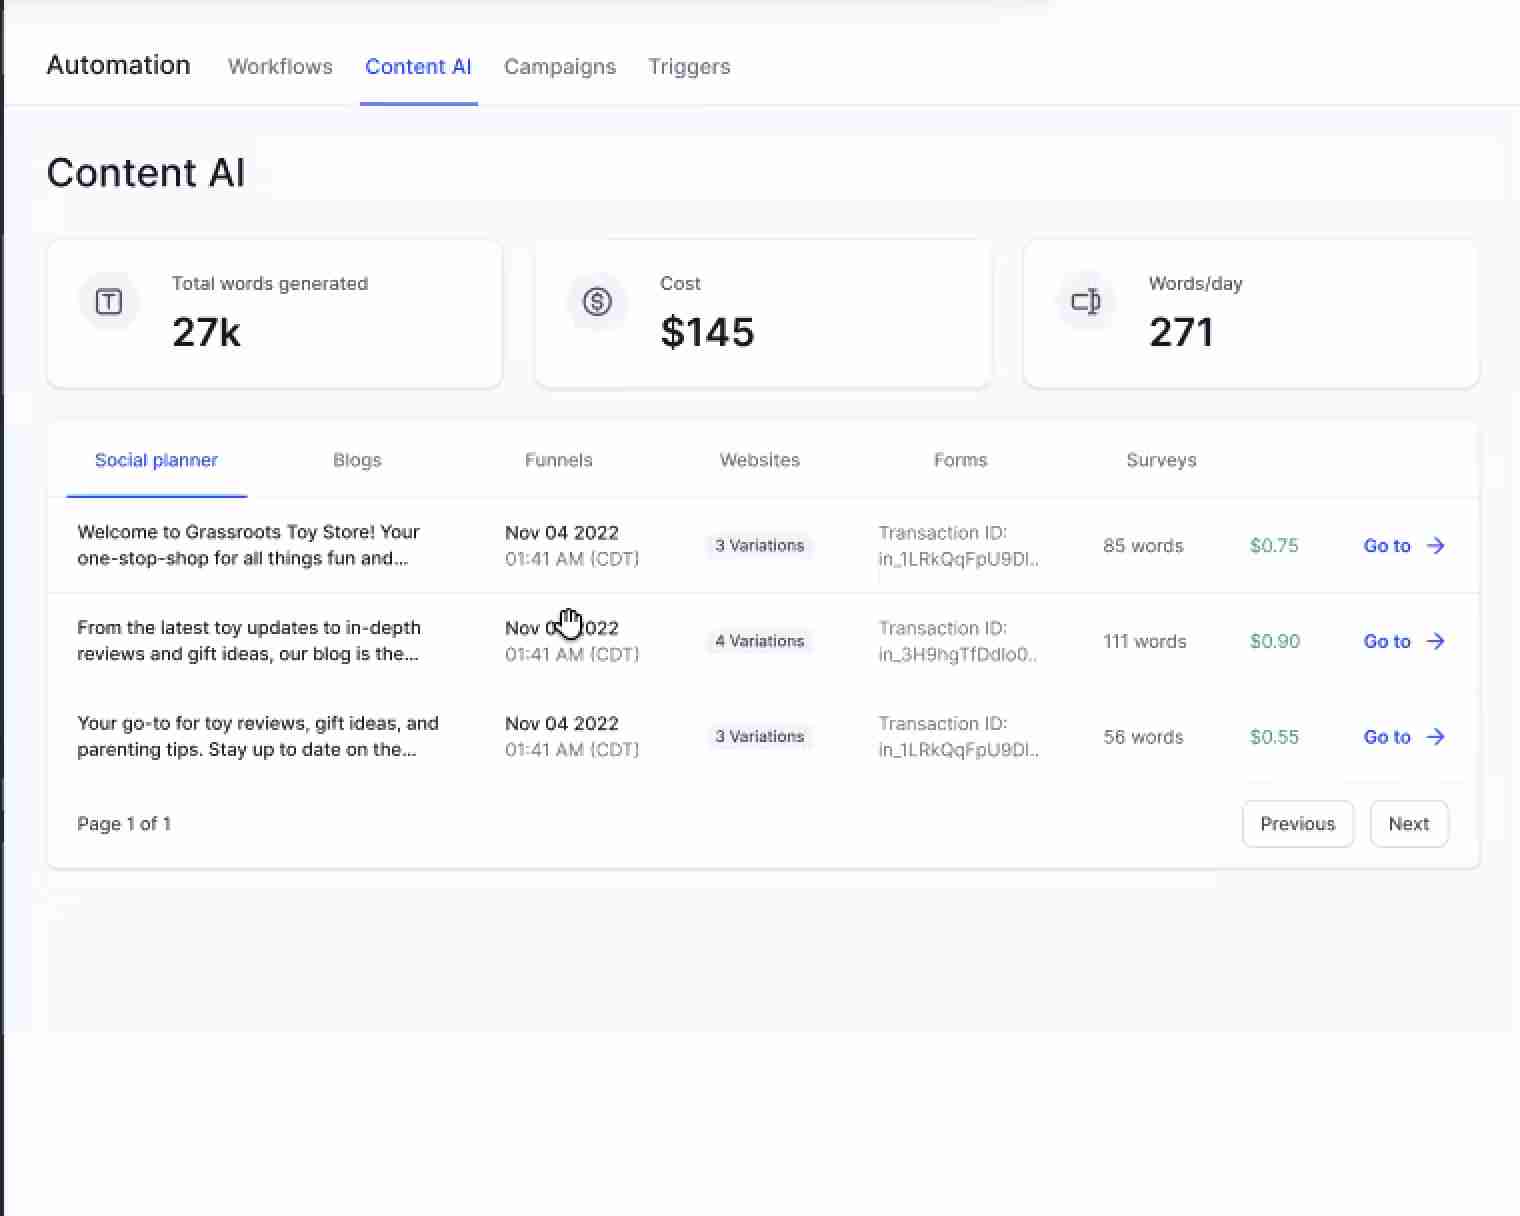The image size is (1520, 1216).
Task: Click the 271 words/day value
Action: 1181,332
